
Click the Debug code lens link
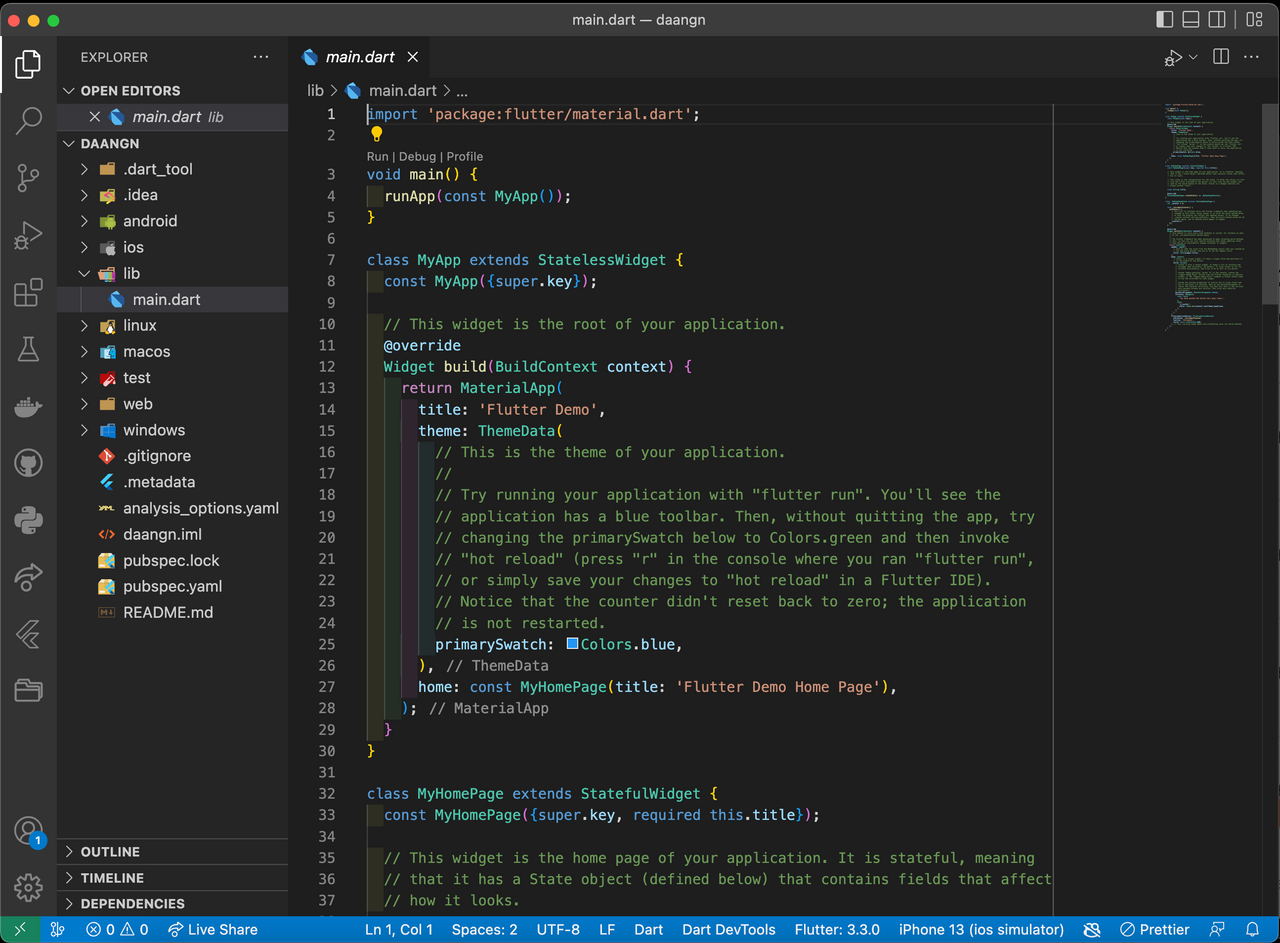tap(417, 156)
